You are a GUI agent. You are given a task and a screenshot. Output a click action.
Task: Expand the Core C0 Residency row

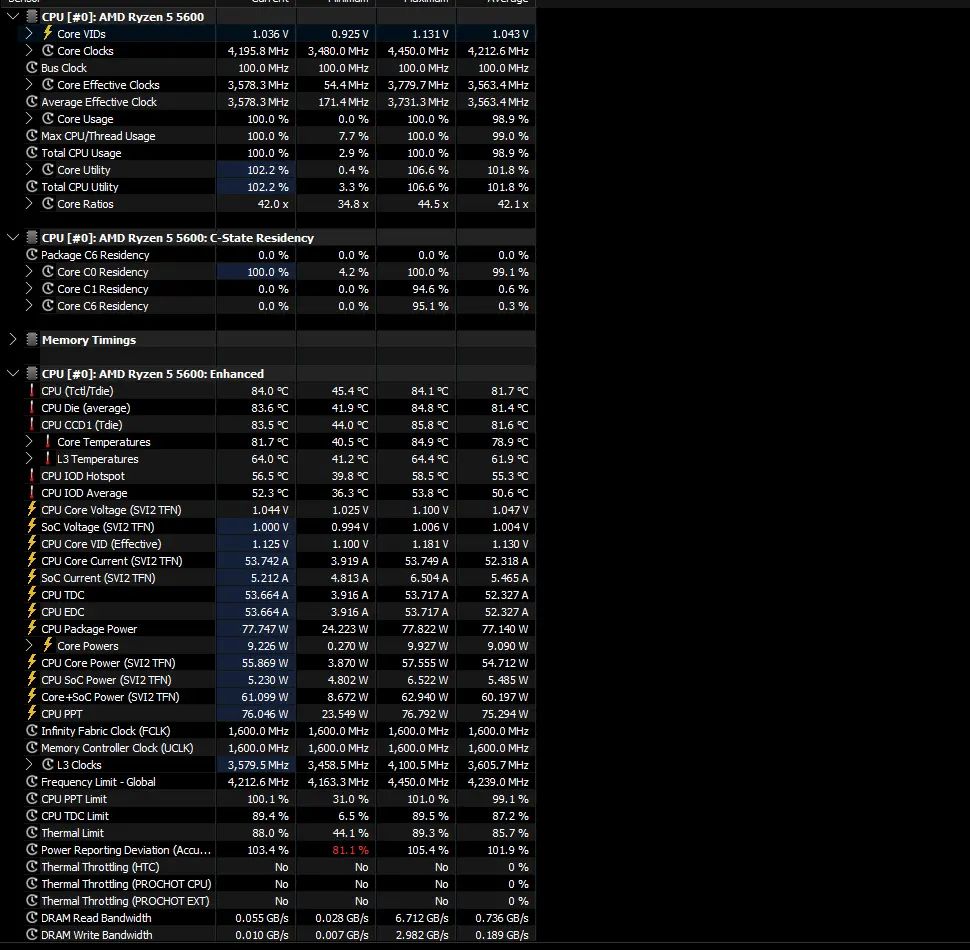tap(28, 272)
